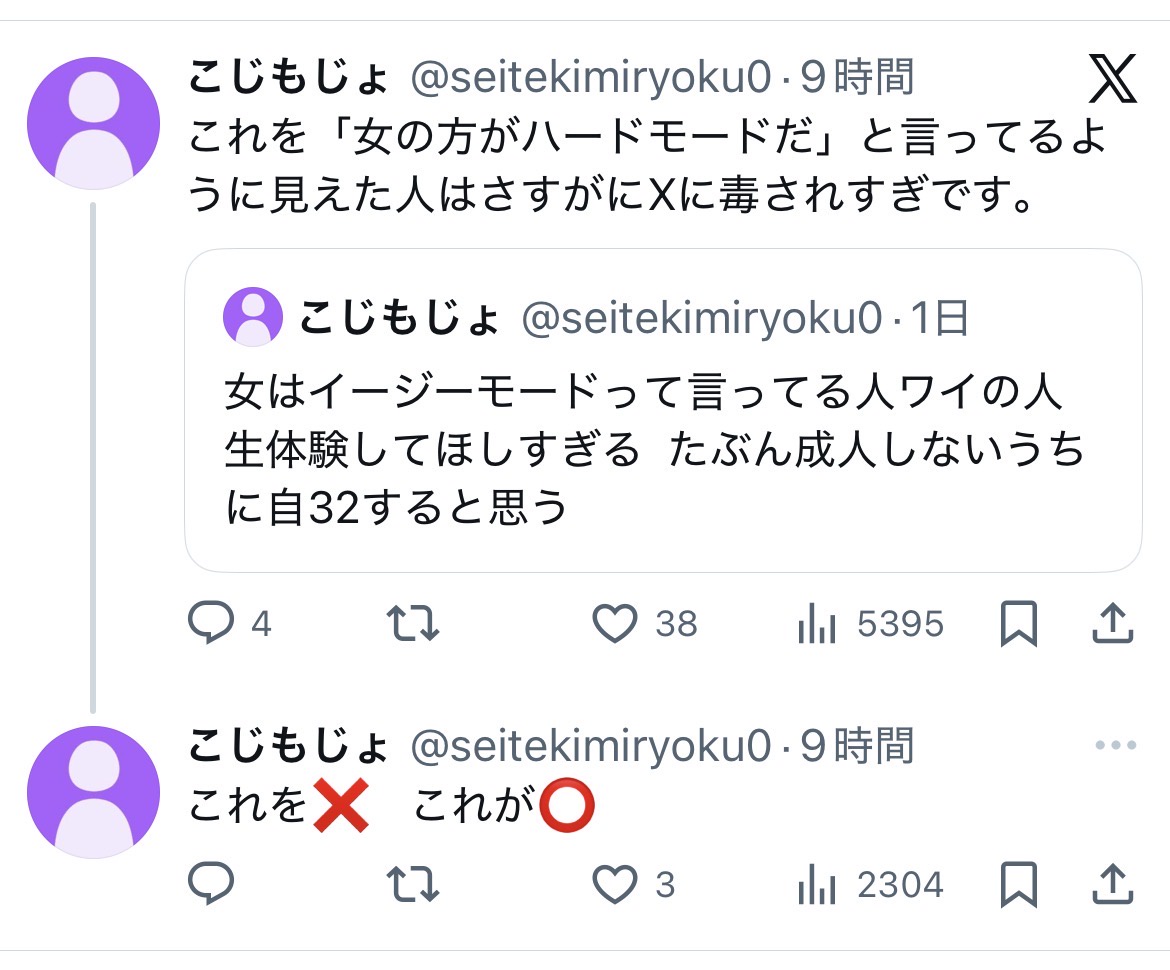Screen dimensions: 1170x970
Task: Click display name こじもじょ on second post
Action: point(288,746)
